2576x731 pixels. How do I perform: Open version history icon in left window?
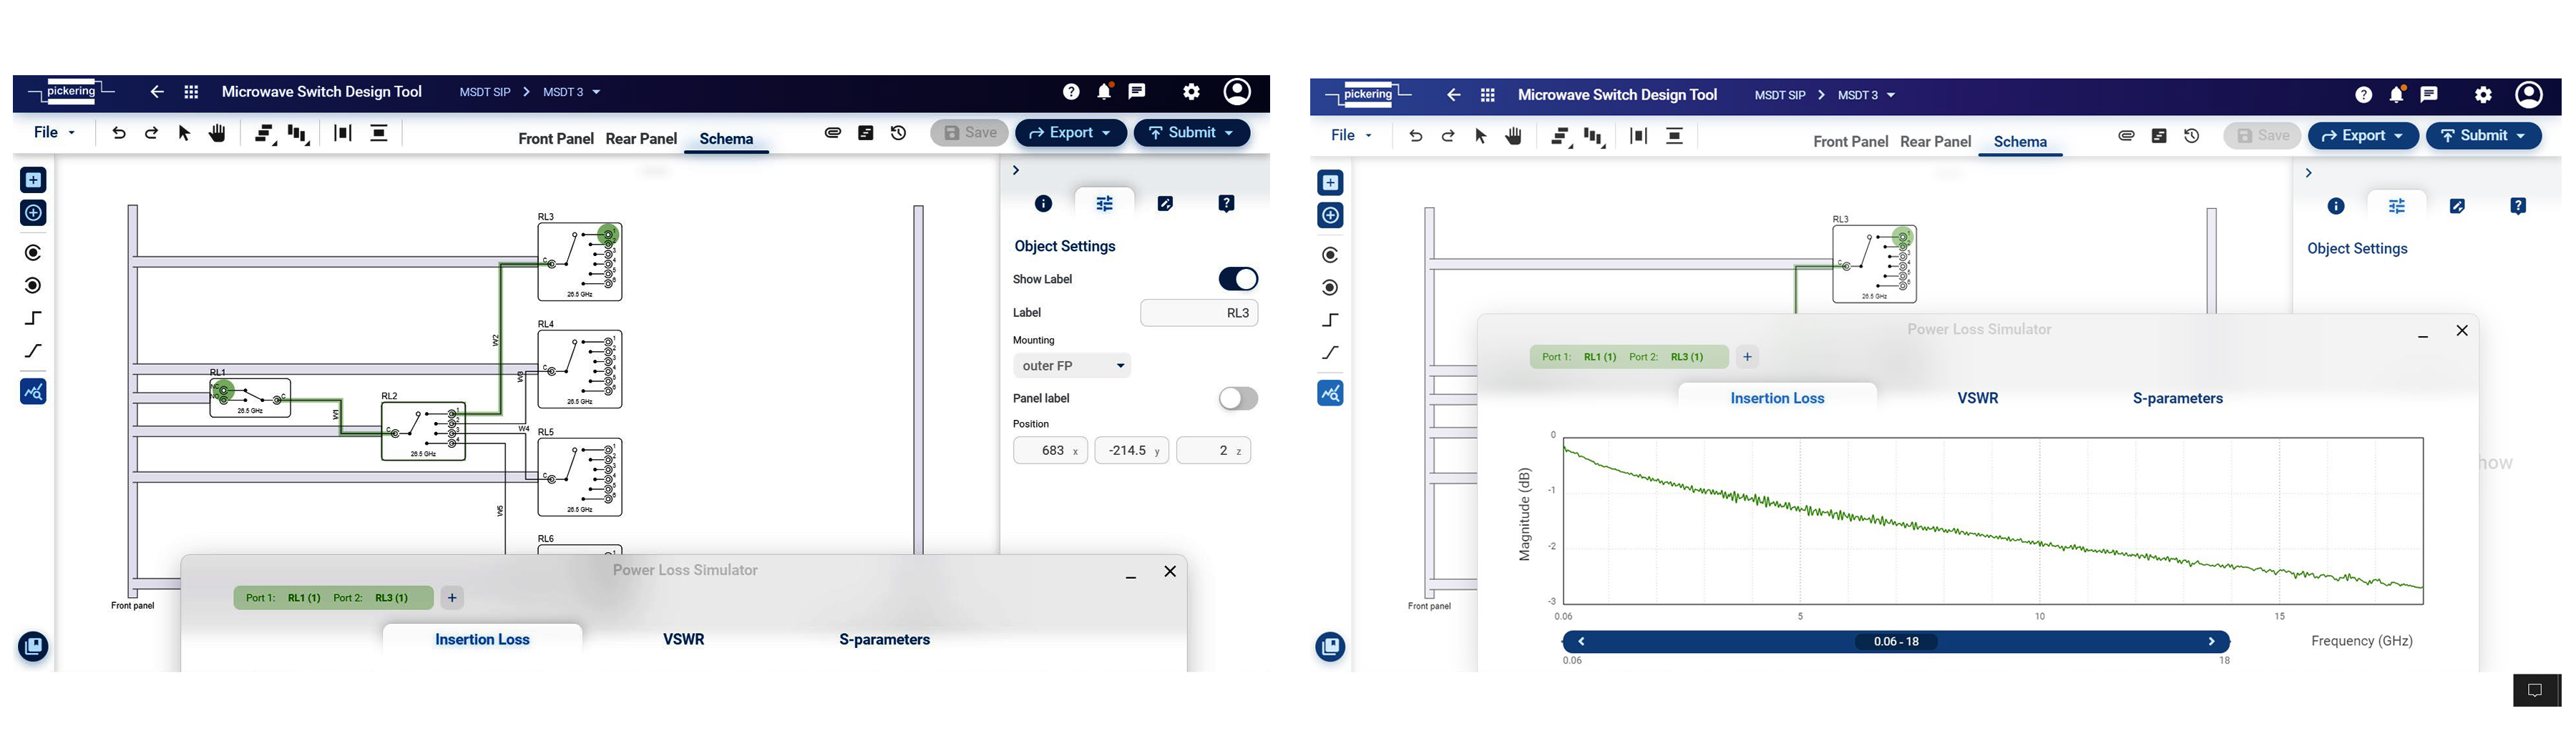pos(898,133)
